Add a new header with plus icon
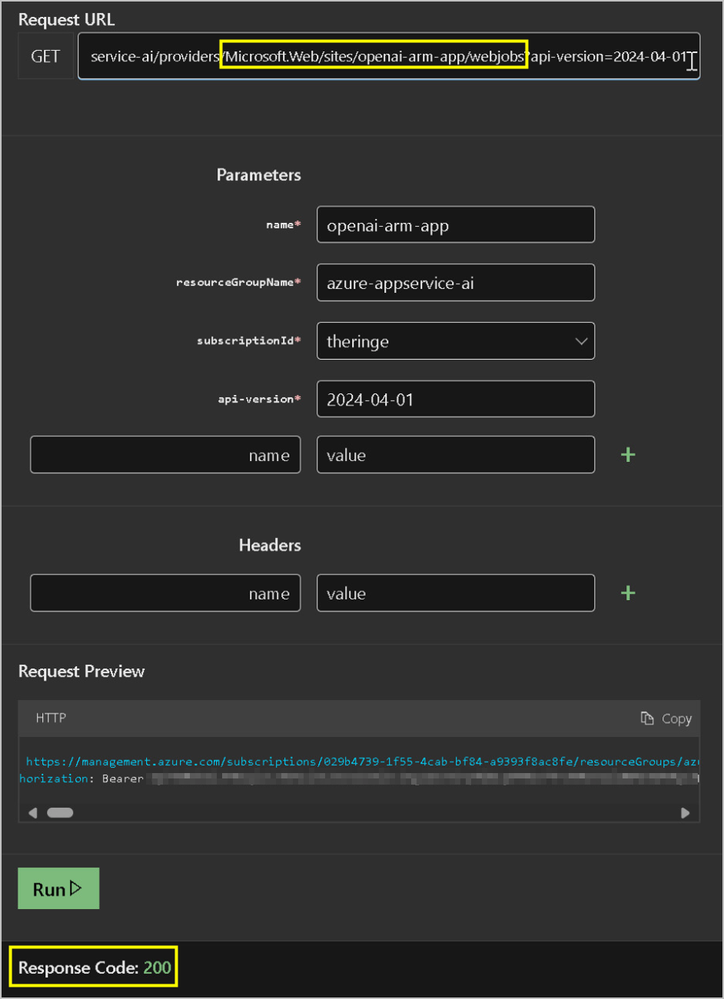The height and width of the screenshot is (999, 724). pos(628,593)
